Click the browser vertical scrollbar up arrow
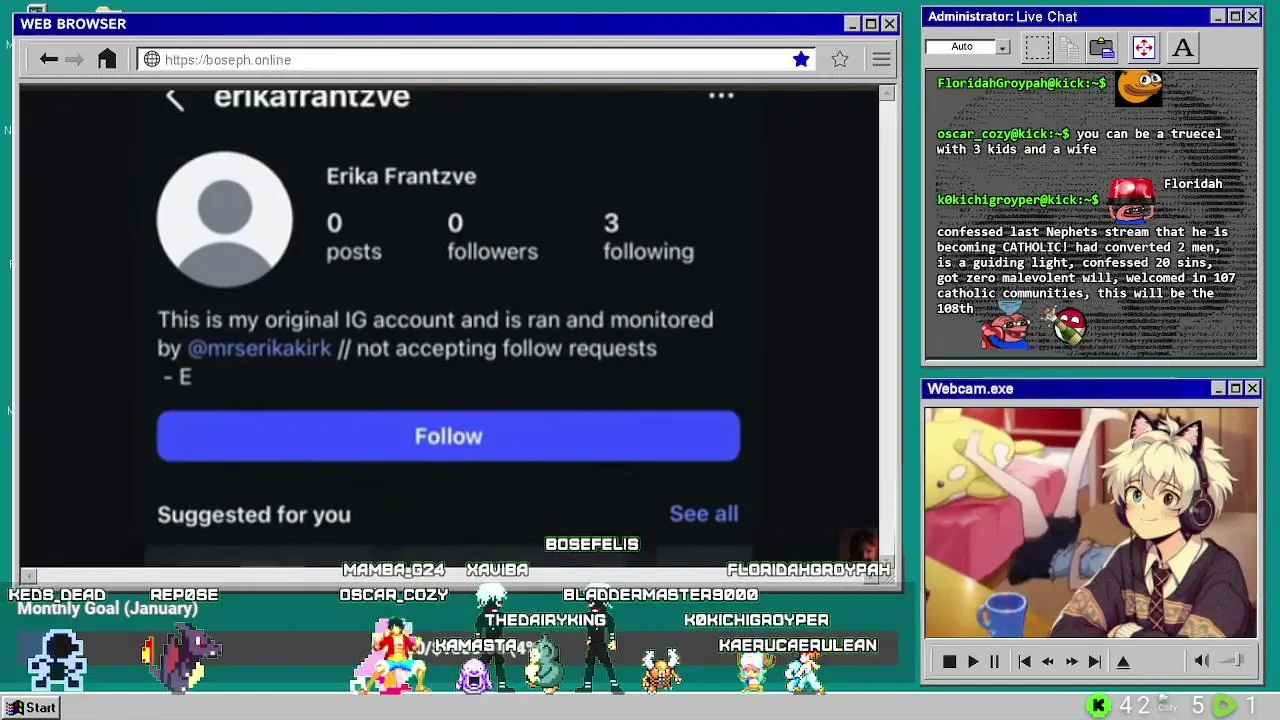The width and height of the screenshot is (1280, 720). click(887, 93)
